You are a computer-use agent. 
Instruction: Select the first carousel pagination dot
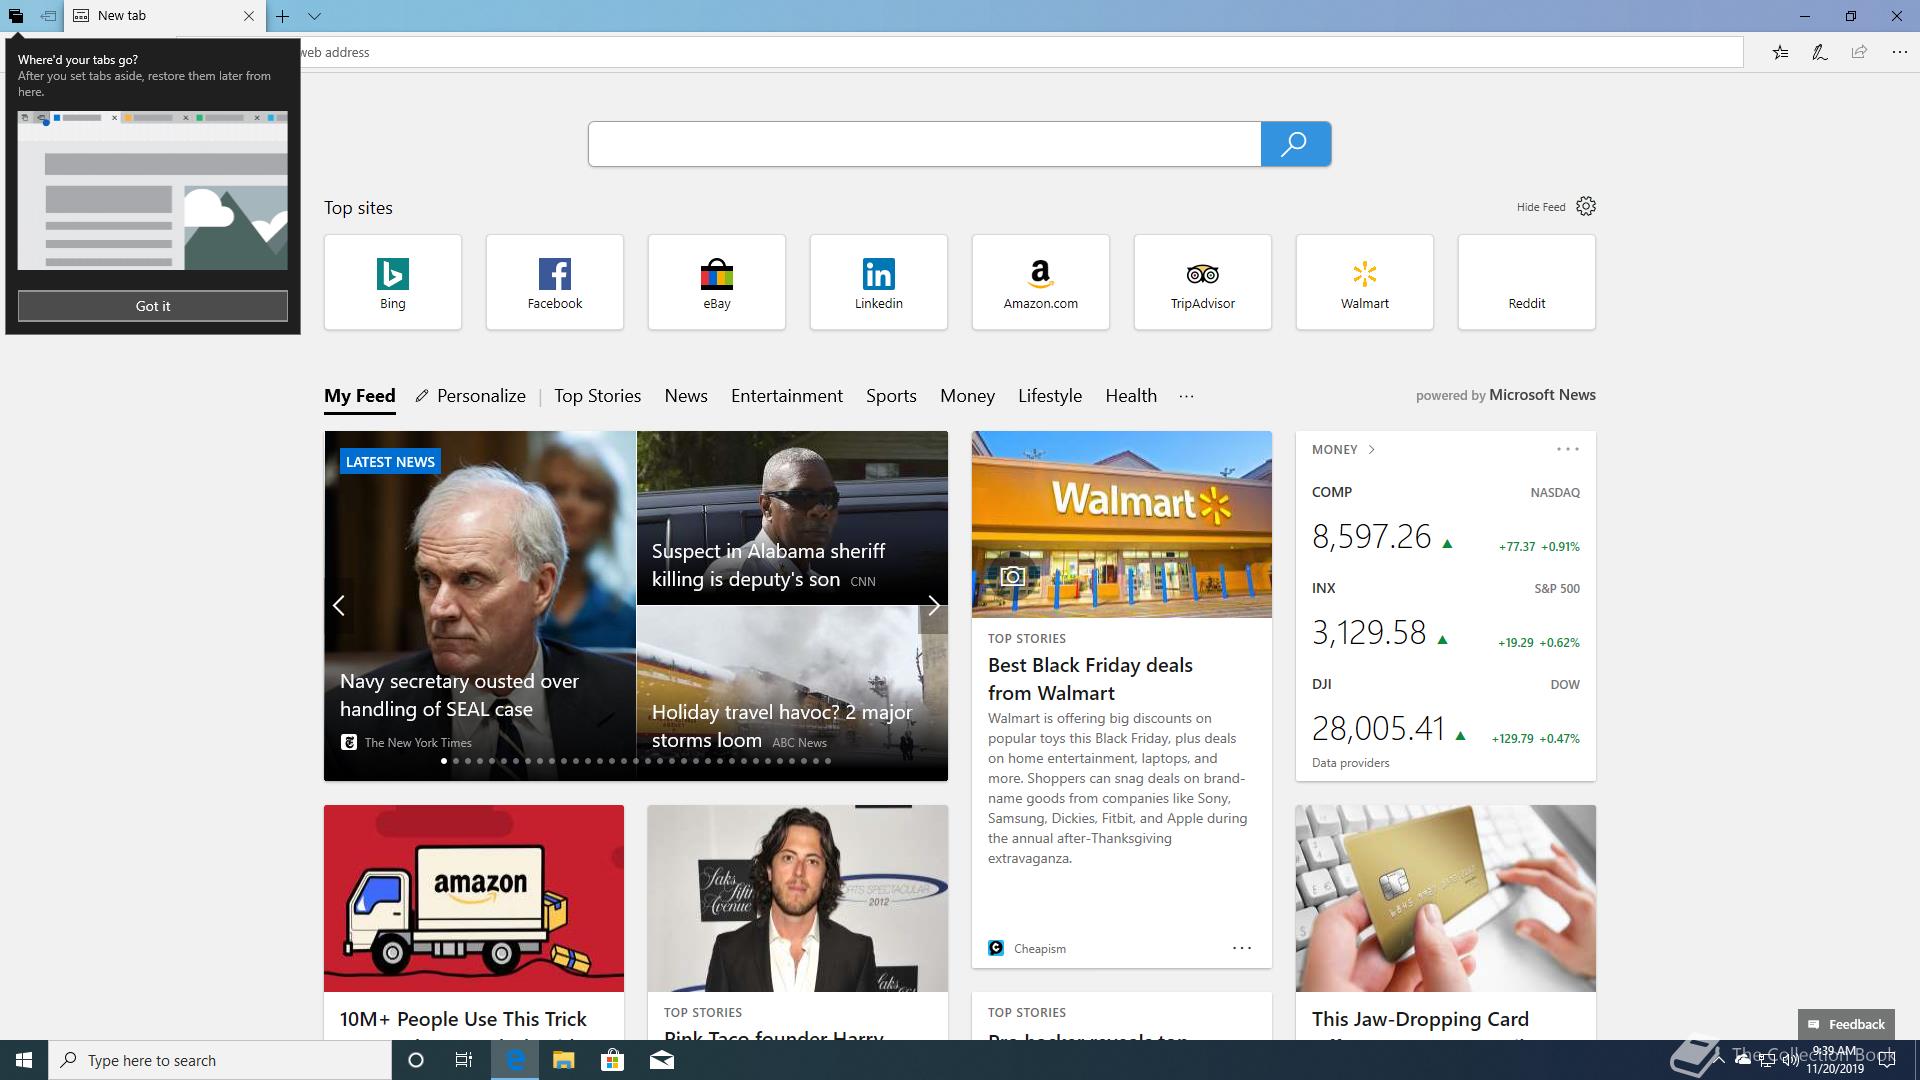[x=444, y=761]
